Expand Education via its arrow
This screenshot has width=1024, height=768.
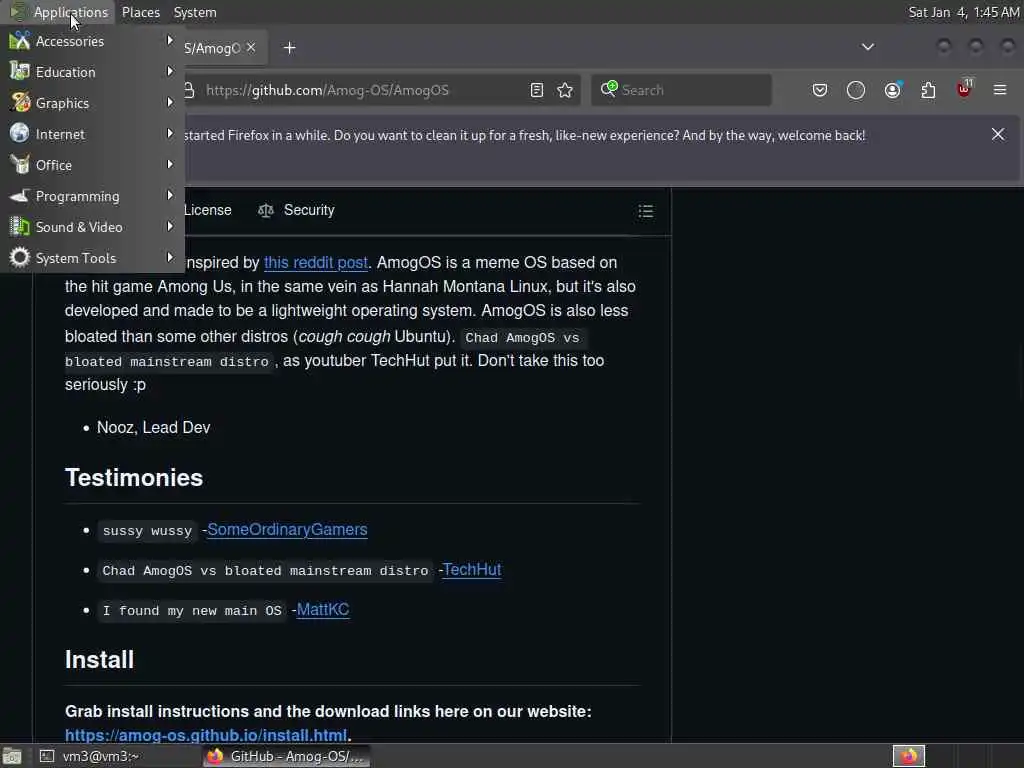click(x=170, y=71)
